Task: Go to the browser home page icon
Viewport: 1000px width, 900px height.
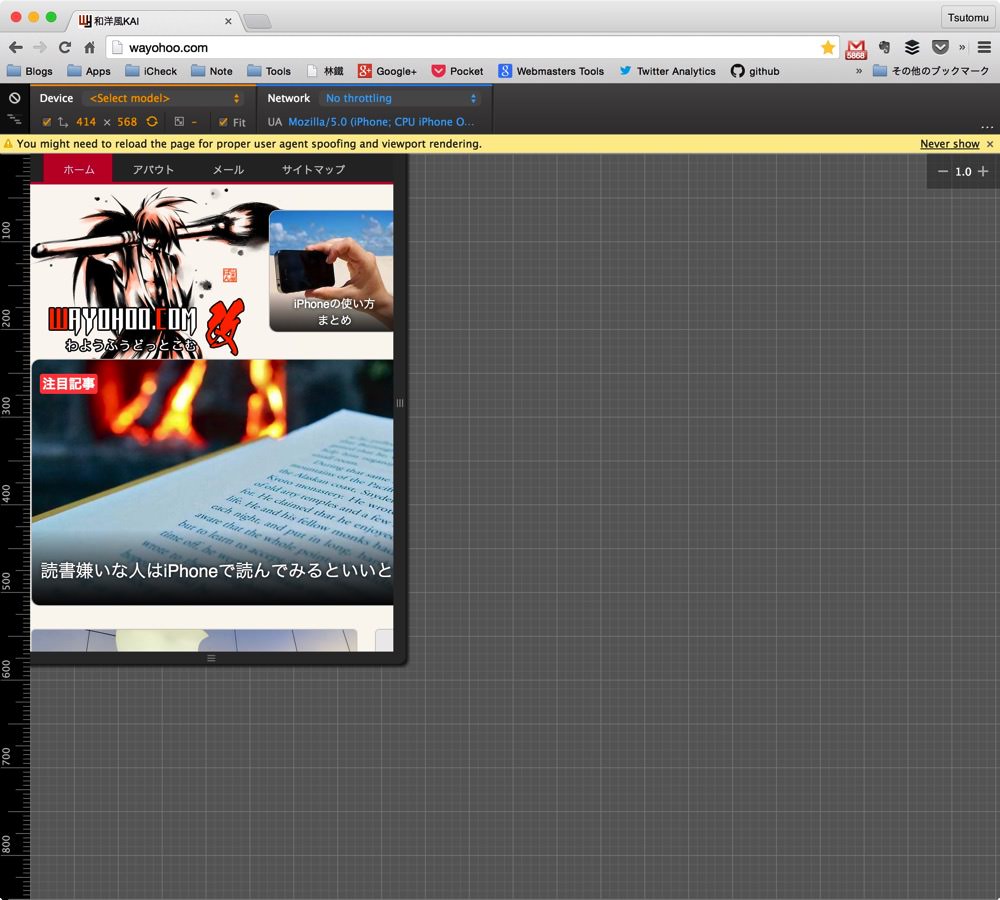Action: [x=89, y=47]
